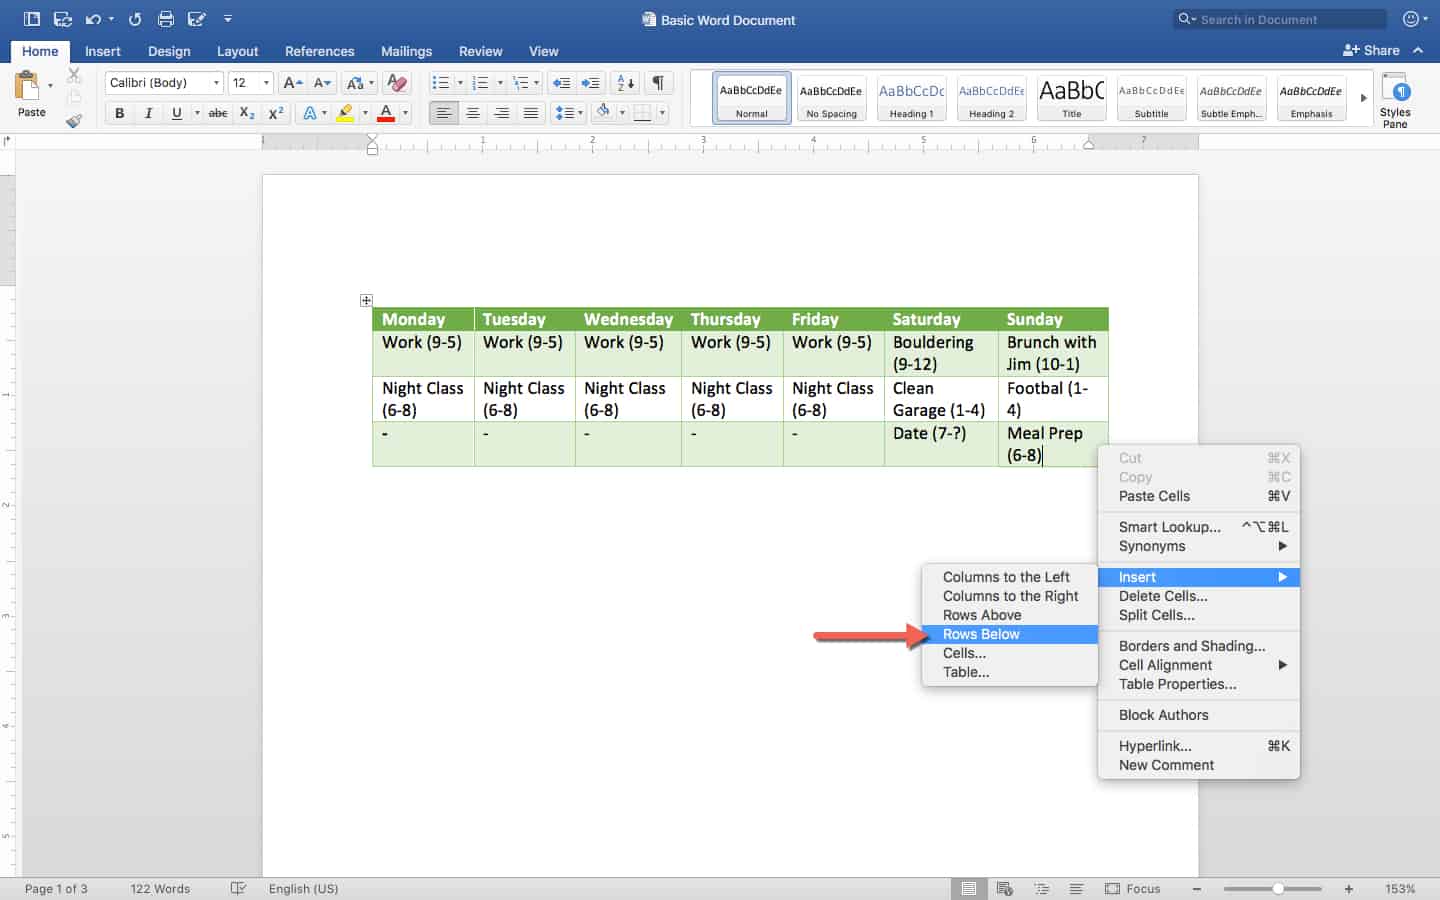This screenshot has height=900, width=1440.
Task: Expand the styles gallery arrow
Action: coord(1363,98)
